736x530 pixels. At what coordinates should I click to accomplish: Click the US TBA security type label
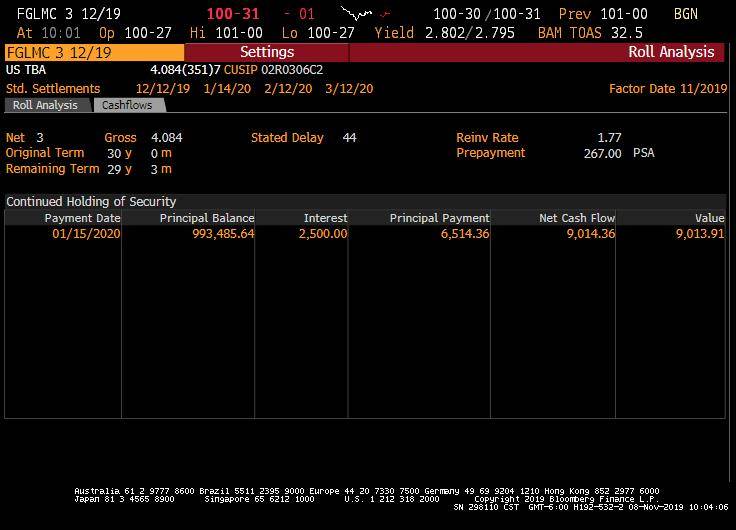coord(26,70)
